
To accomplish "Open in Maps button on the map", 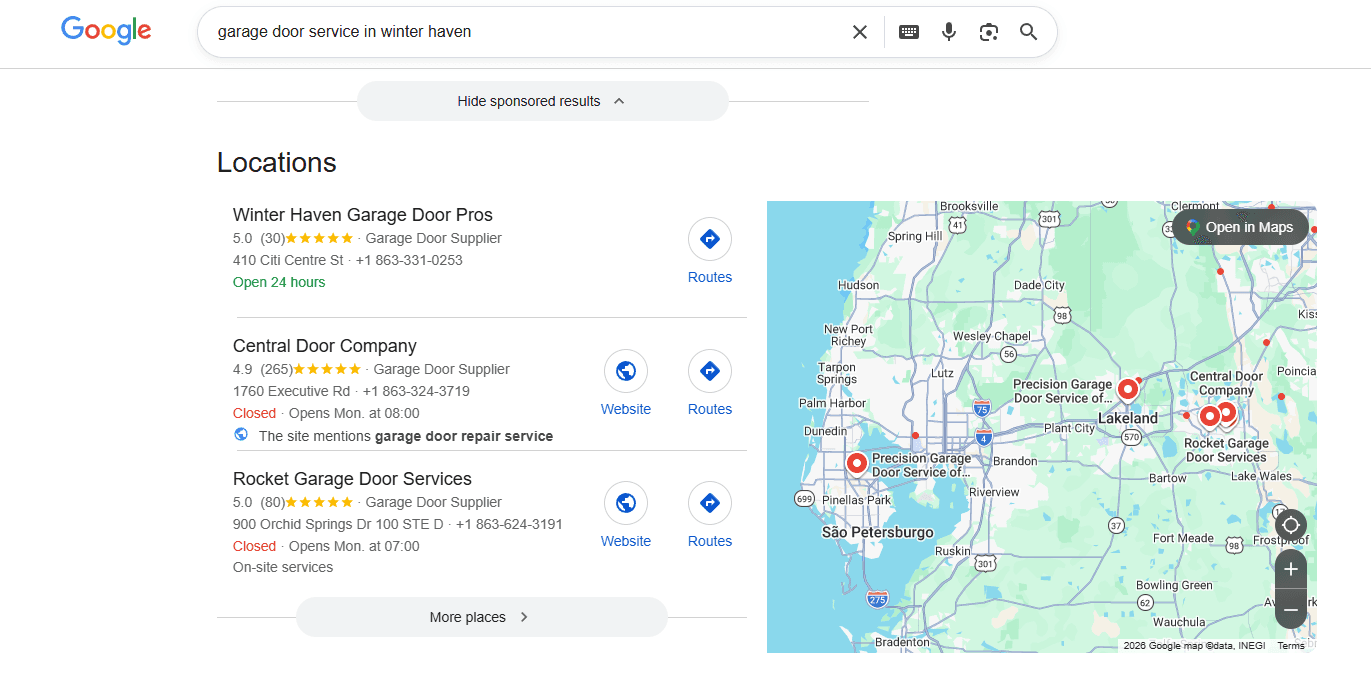I will click(1240, 227).
